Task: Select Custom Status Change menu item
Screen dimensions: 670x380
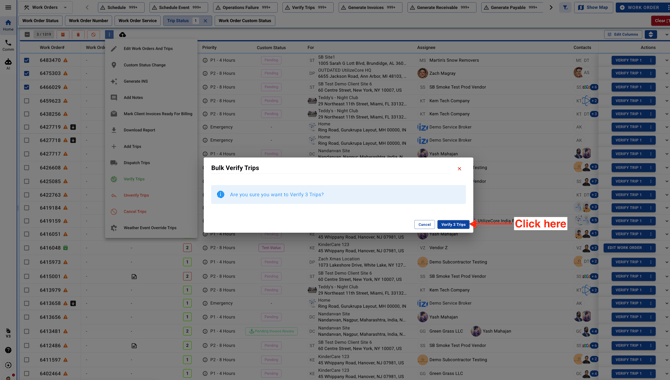Action: [x=144, y=65]
